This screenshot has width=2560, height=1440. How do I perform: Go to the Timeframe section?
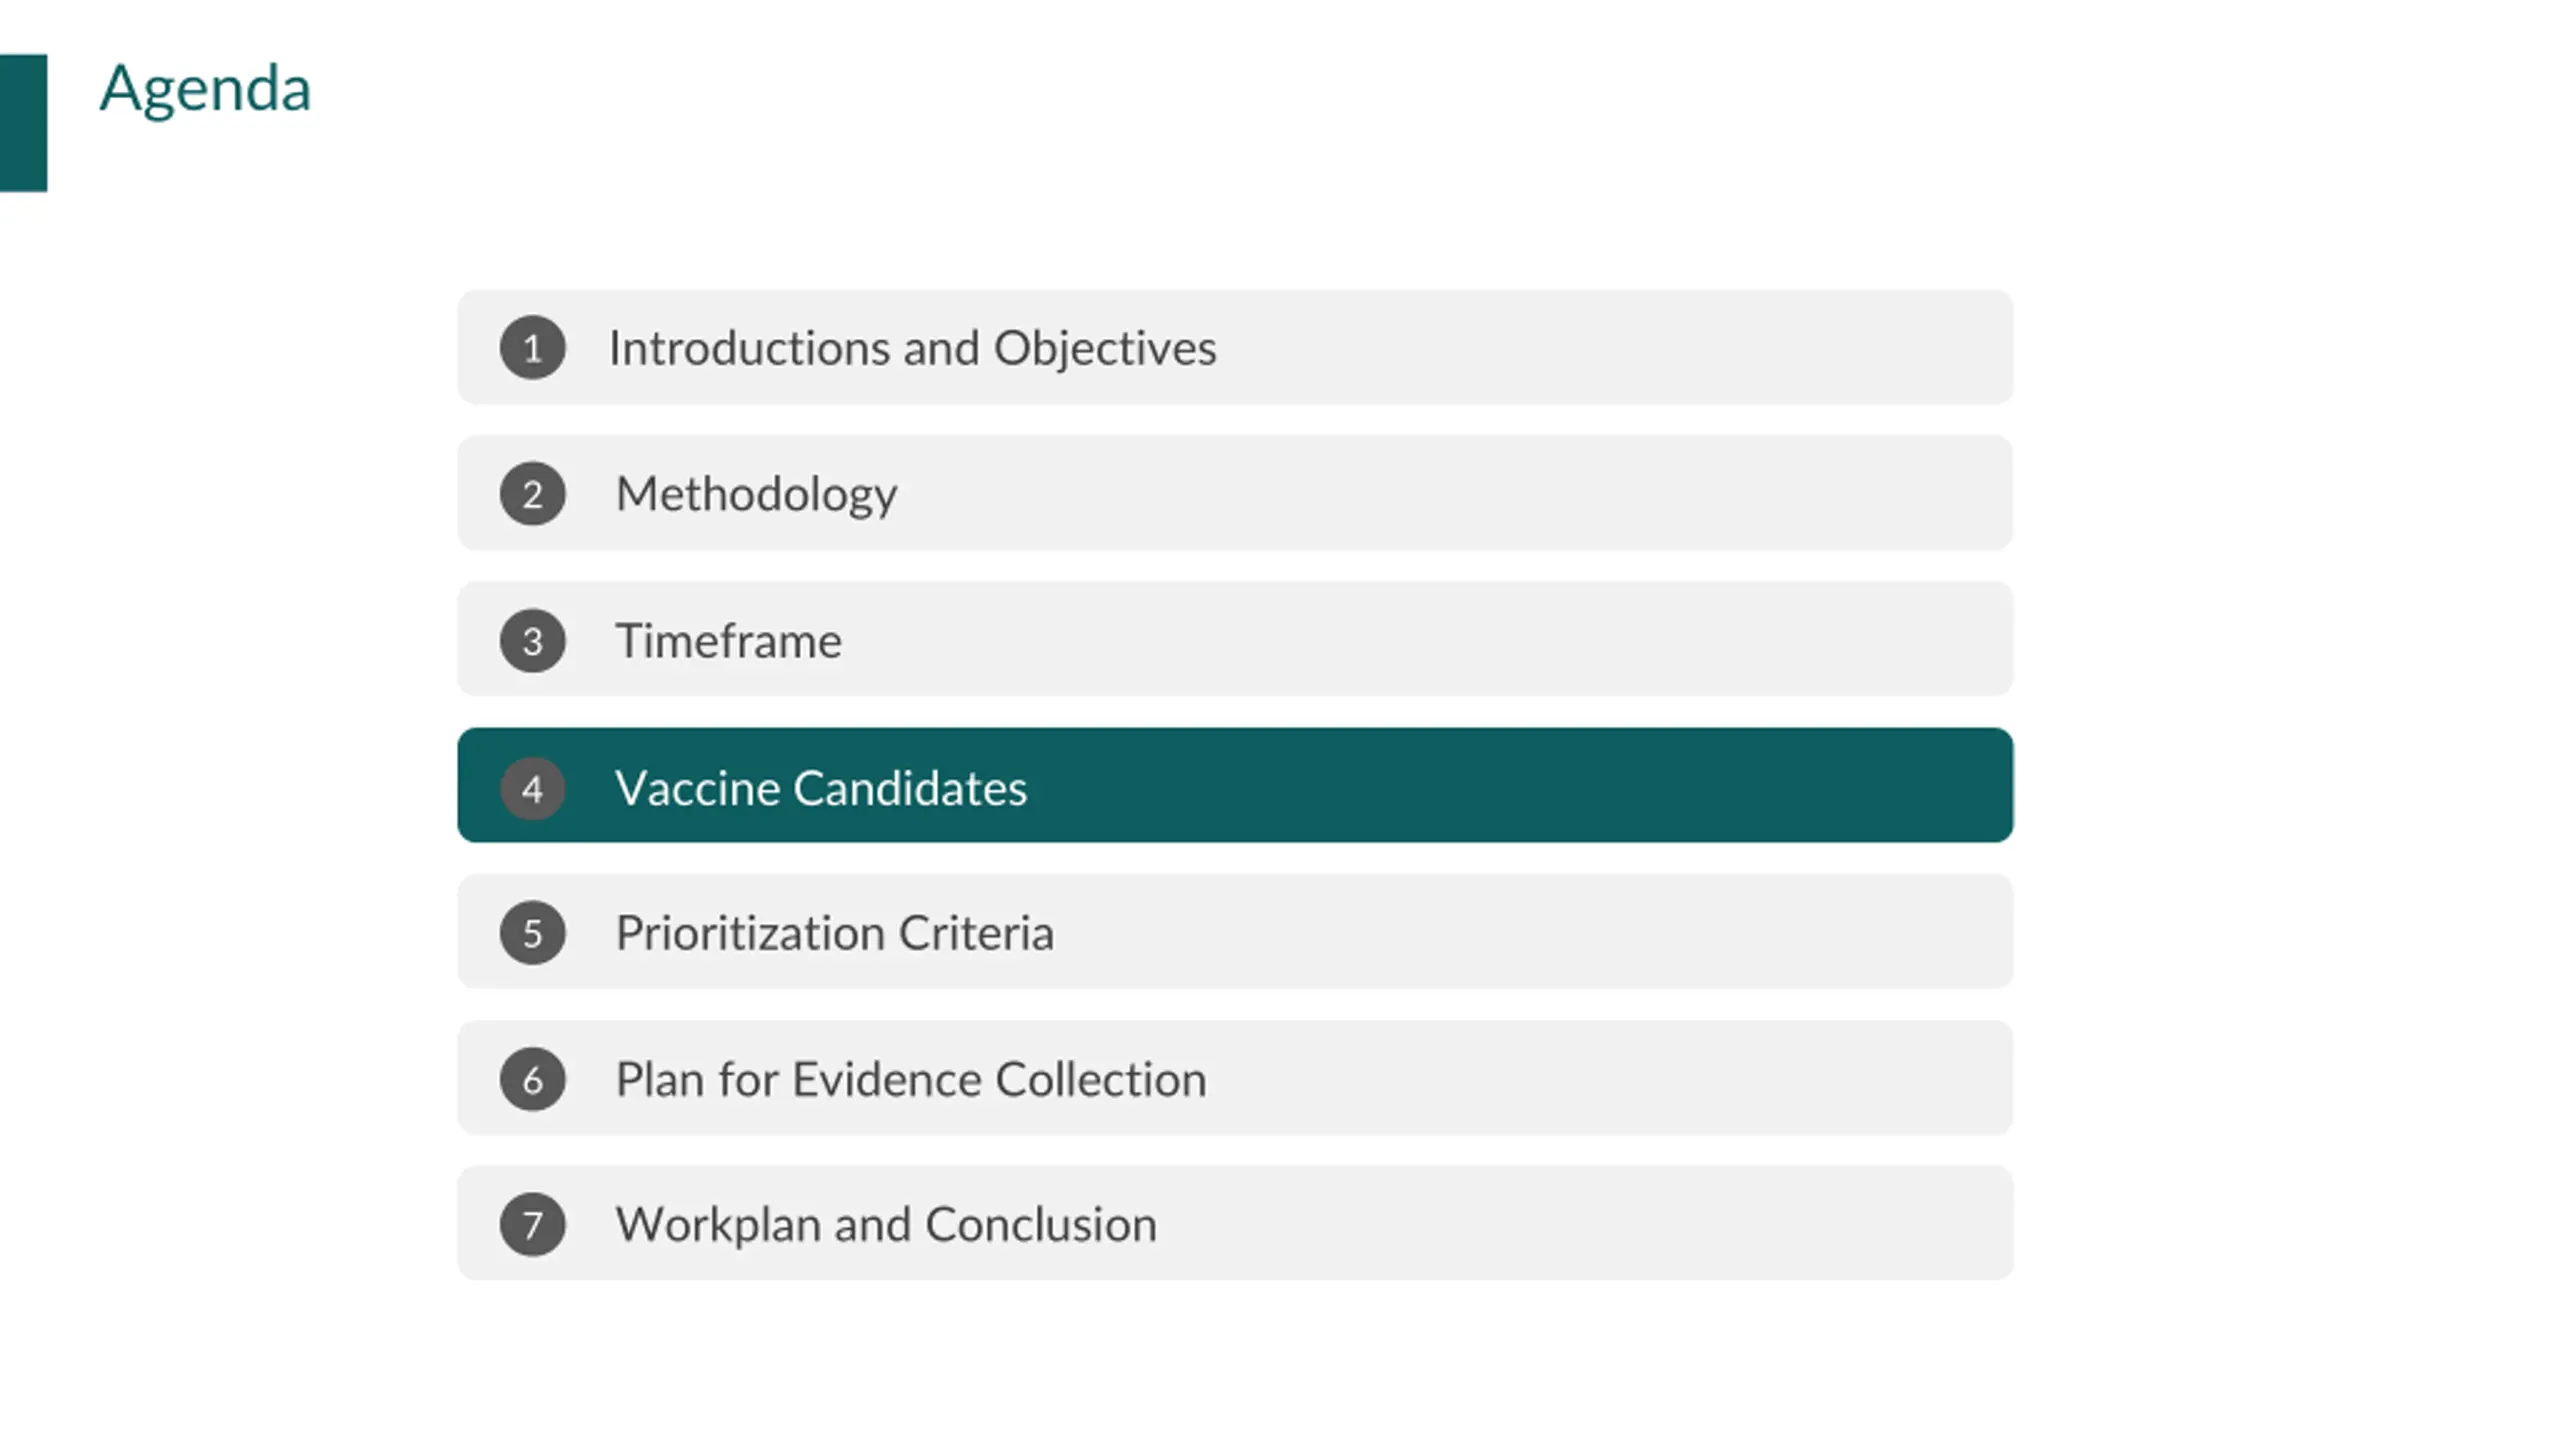coord(728,641)
